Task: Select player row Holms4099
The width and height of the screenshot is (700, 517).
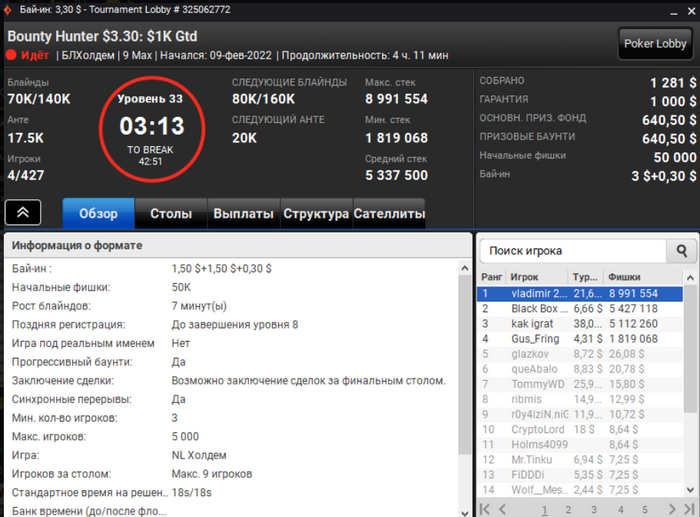Action: pyautogui.click(x=580, y=445)
